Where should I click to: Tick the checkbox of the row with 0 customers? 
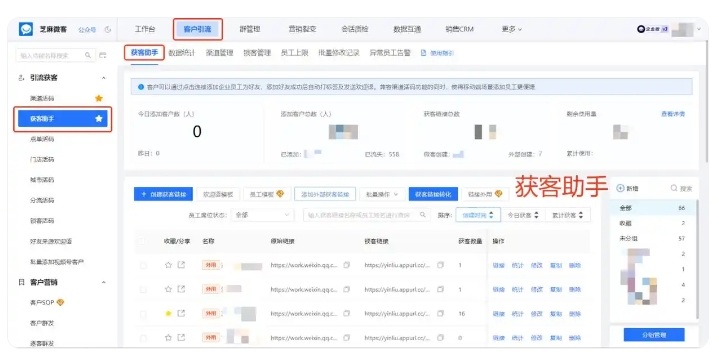coord(143,338)
